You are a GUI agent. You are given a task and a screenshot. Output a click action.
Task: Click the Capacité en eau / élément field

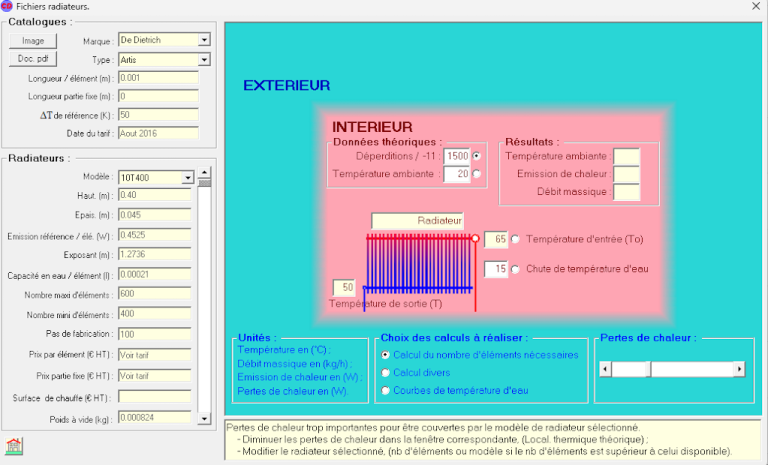[x=155, y=274]
